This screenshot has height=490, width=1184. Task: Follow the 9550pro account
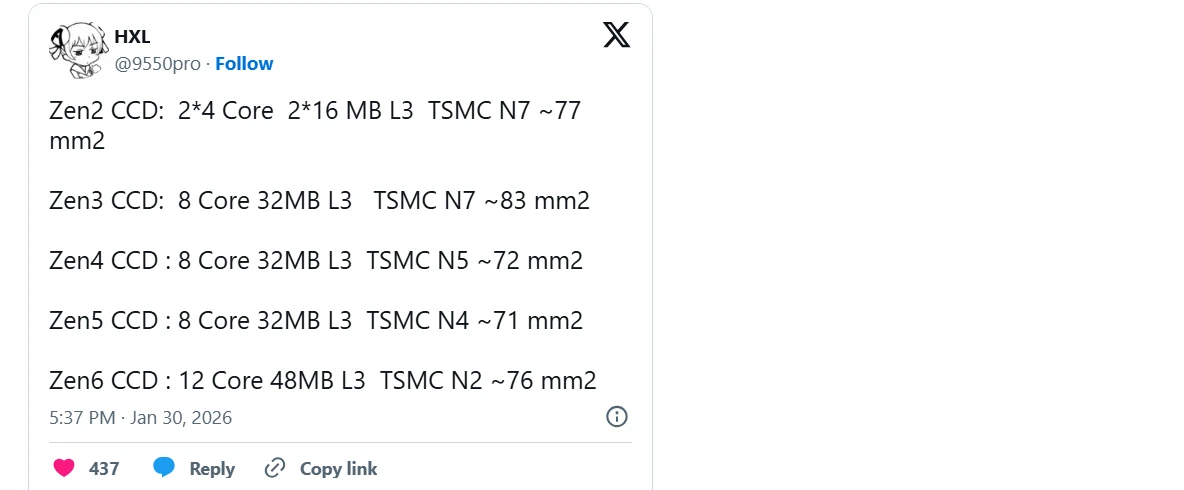click(x=244, y=64)
